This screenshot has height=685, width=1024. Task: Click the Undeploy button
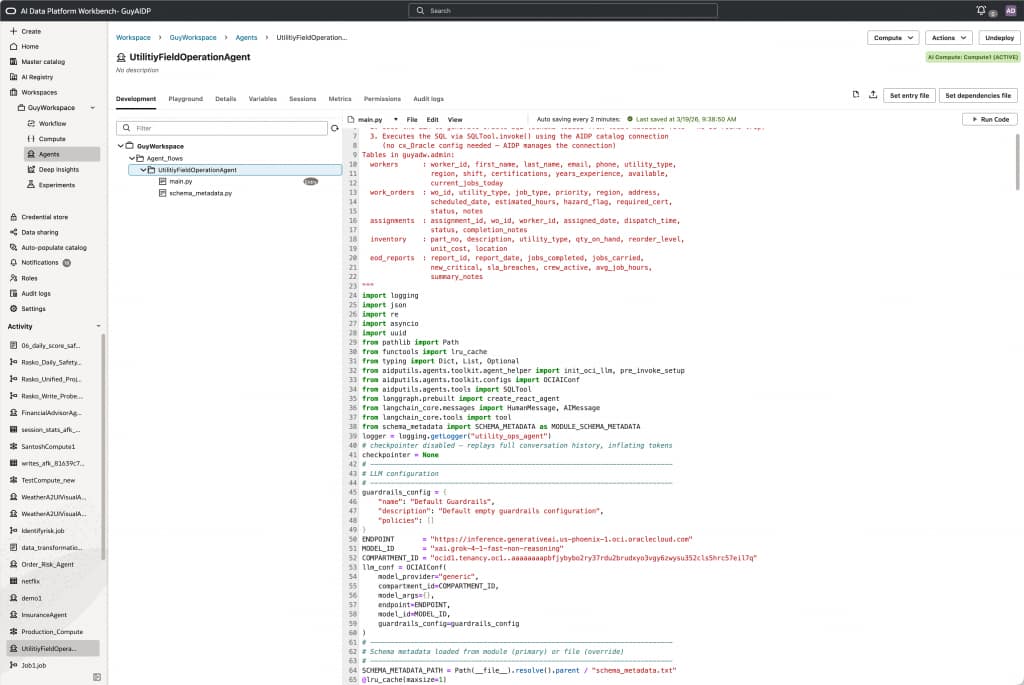pyautogui.click(x=999, y=38)
